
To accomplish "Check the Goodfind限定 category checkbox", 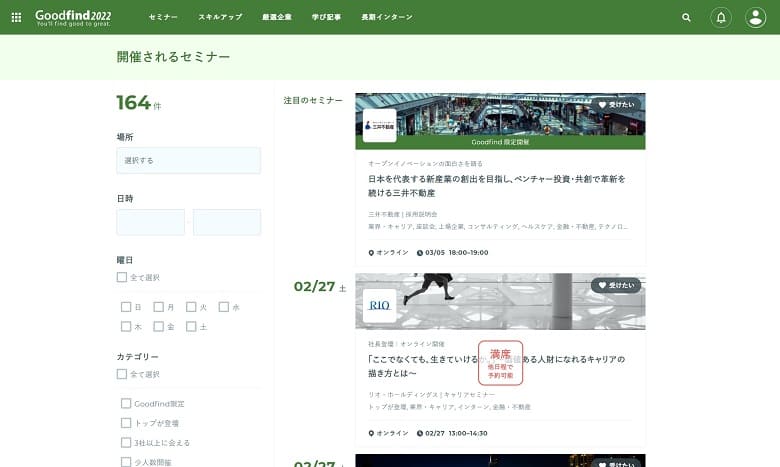I will [x=126, y=403].
